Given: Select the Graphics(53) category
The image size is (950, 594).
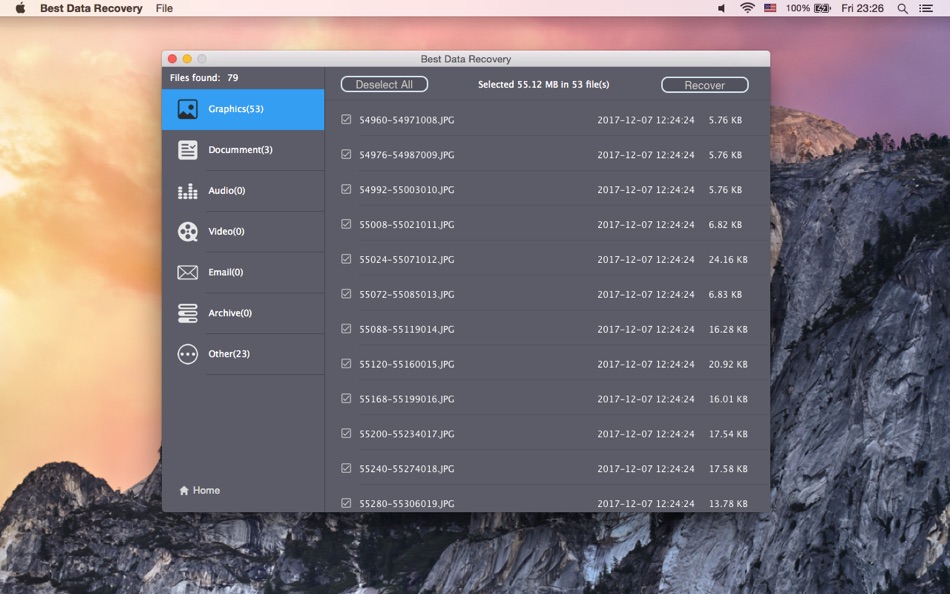Looking at the screenshot, I should (243, 109).
